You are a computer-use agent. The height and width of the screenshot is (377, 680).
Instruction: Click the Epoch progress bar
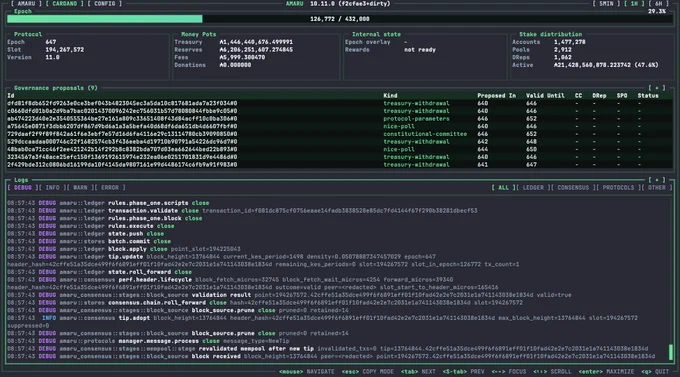pos(340,19)
